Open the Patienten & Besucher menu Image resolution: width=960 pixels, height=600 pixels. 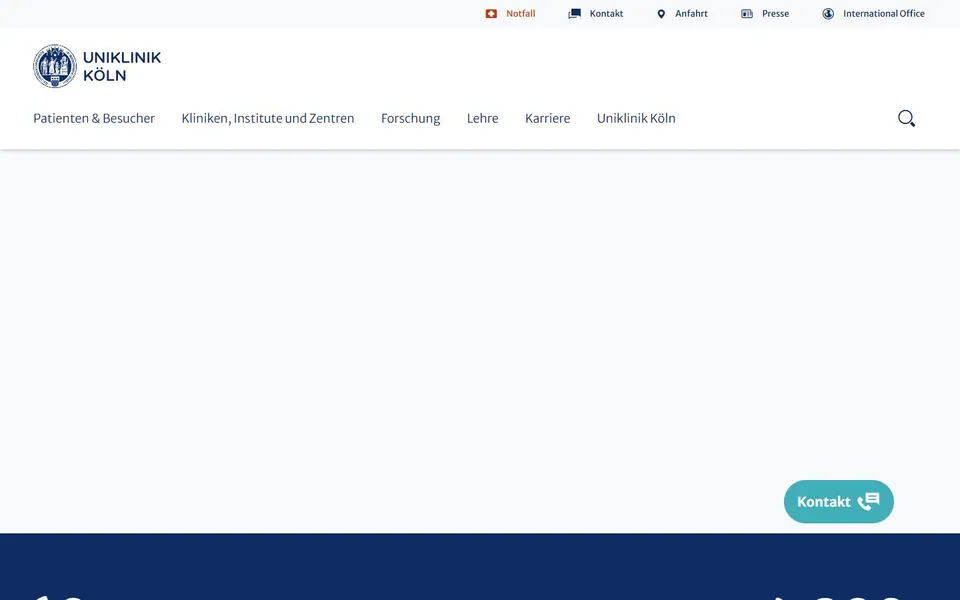click(x=94, y=118)
